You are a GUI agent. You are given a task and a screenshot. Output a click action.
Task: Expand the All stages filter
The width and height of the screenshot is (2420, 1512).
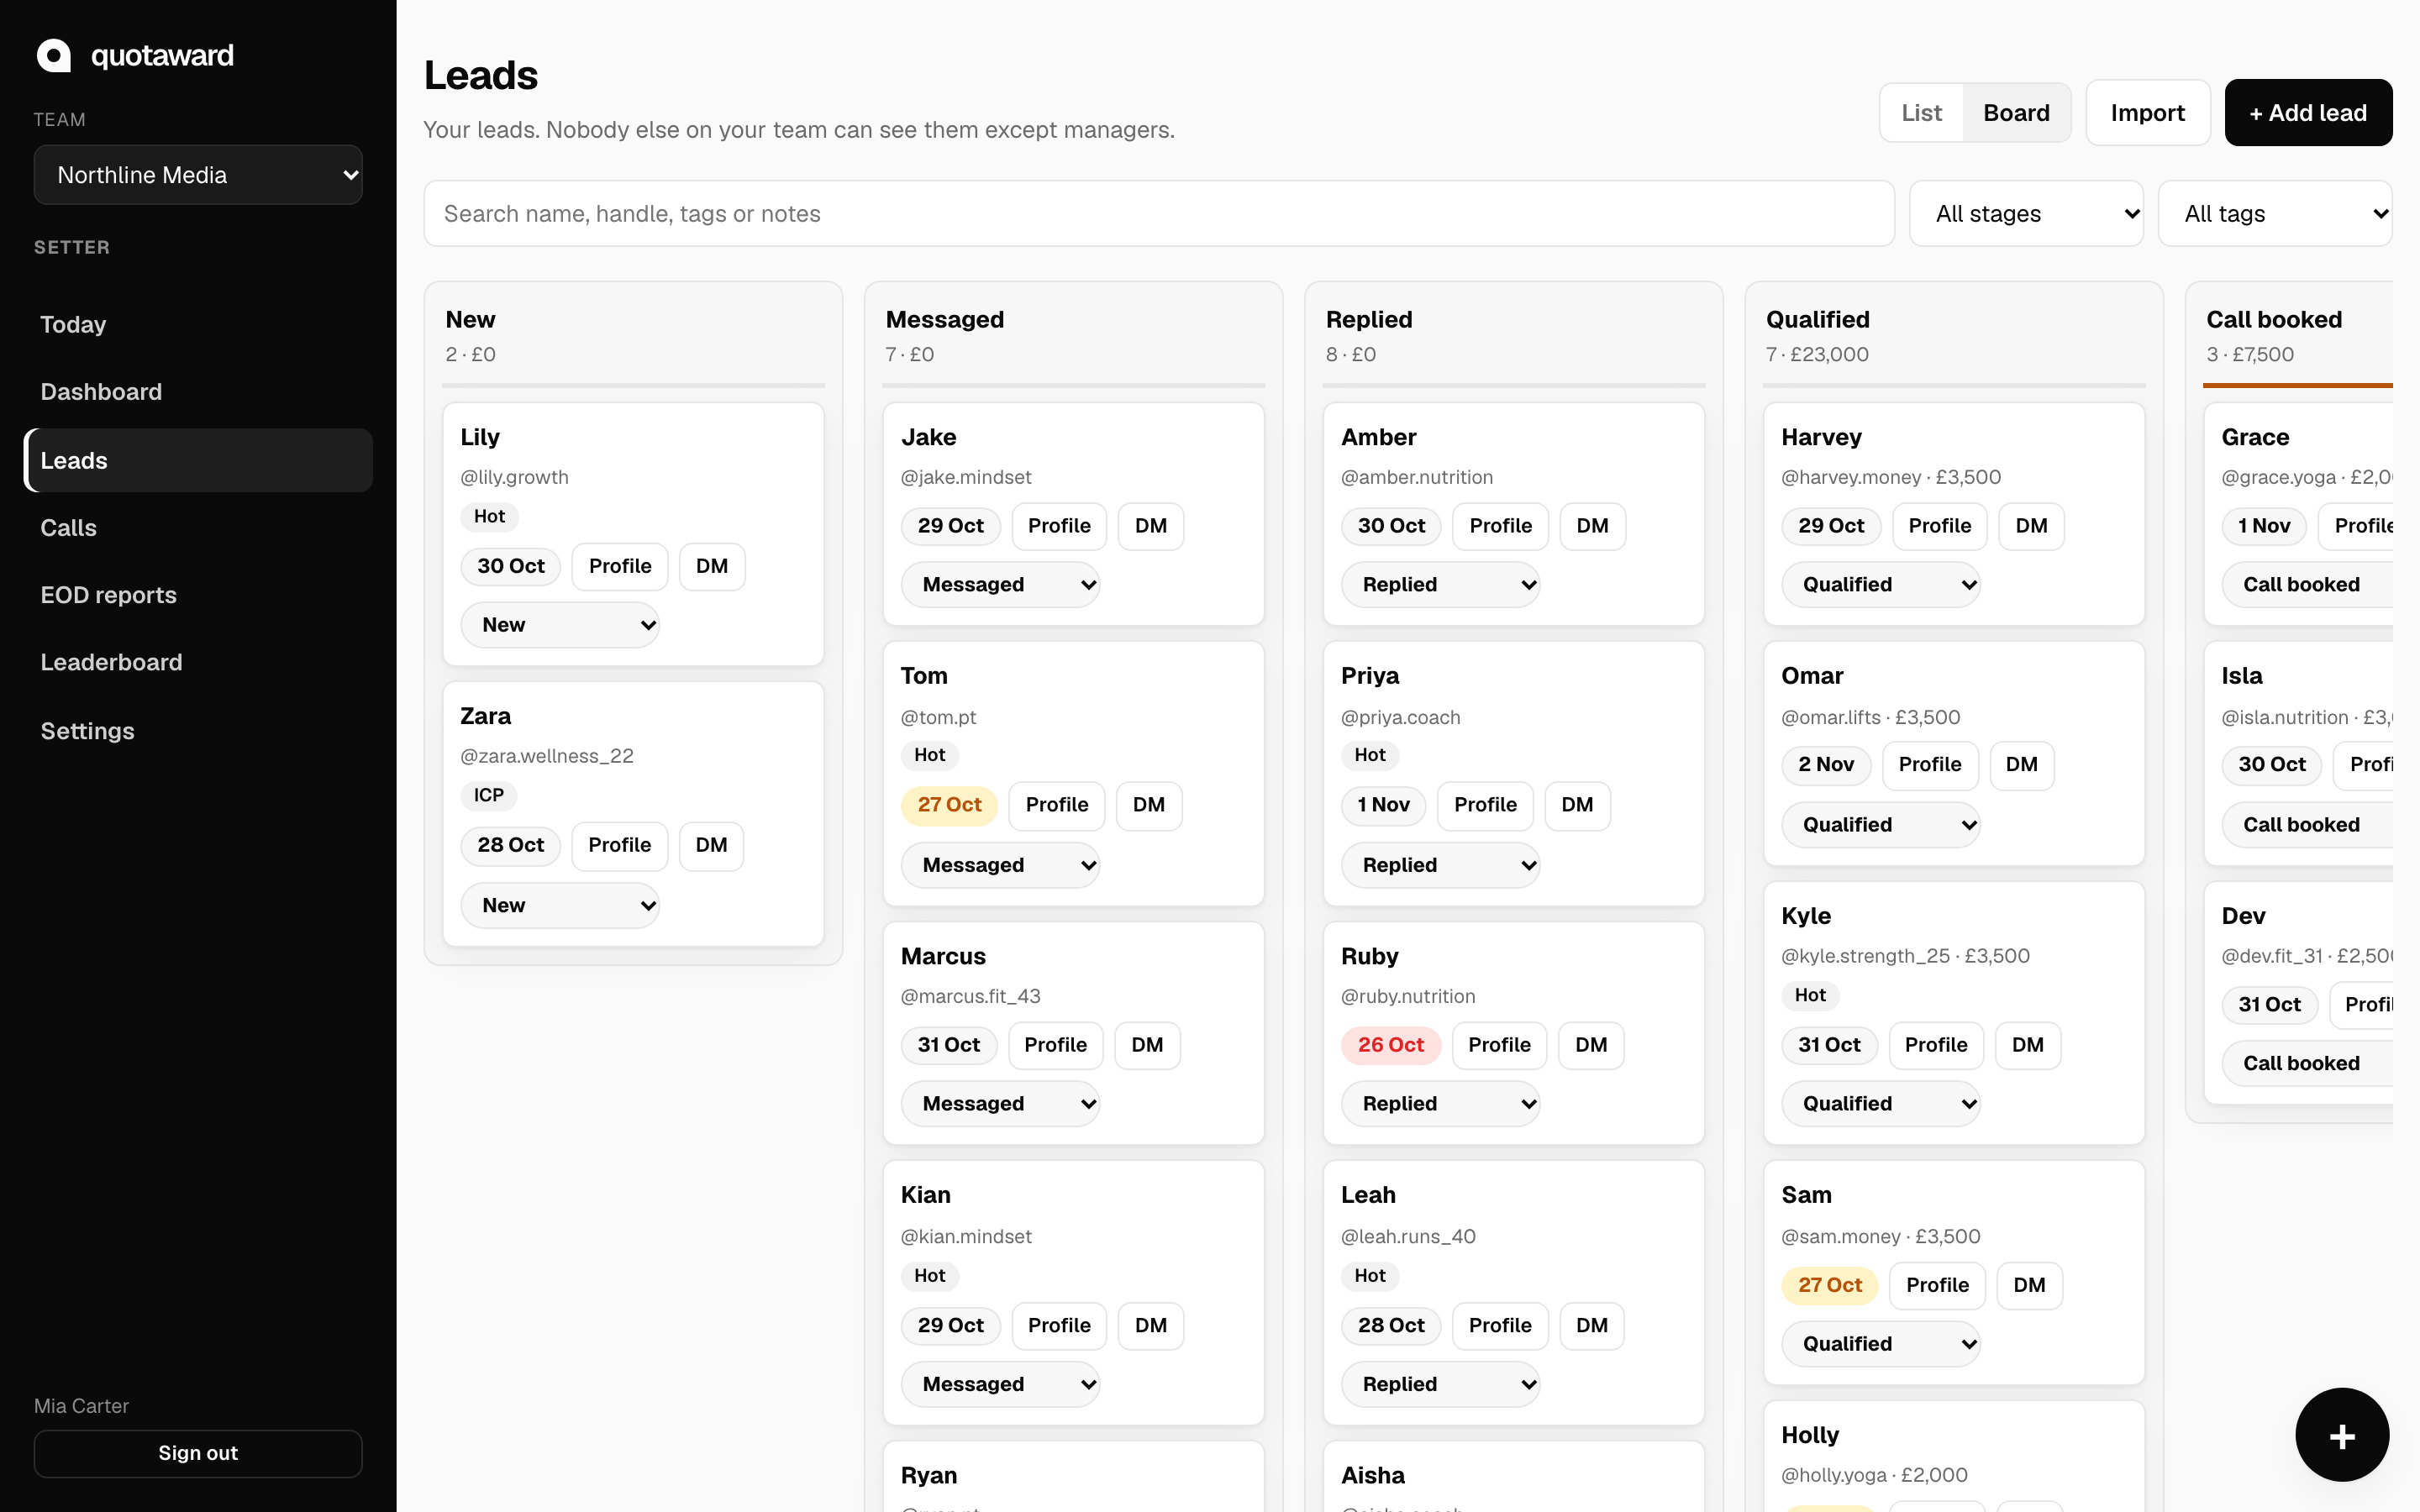pos(2026,213)
